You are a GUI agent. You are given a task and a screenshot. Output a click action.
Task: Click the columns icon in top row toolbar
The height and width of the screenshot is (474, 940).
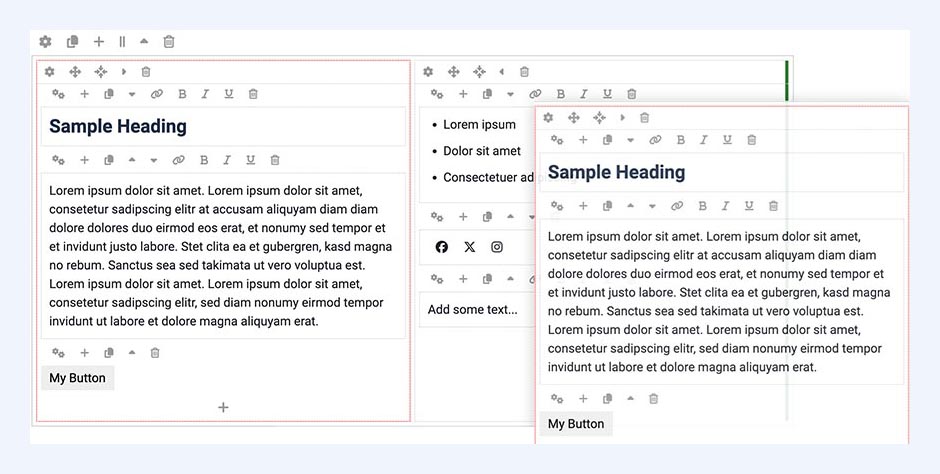tap(122, 41)
